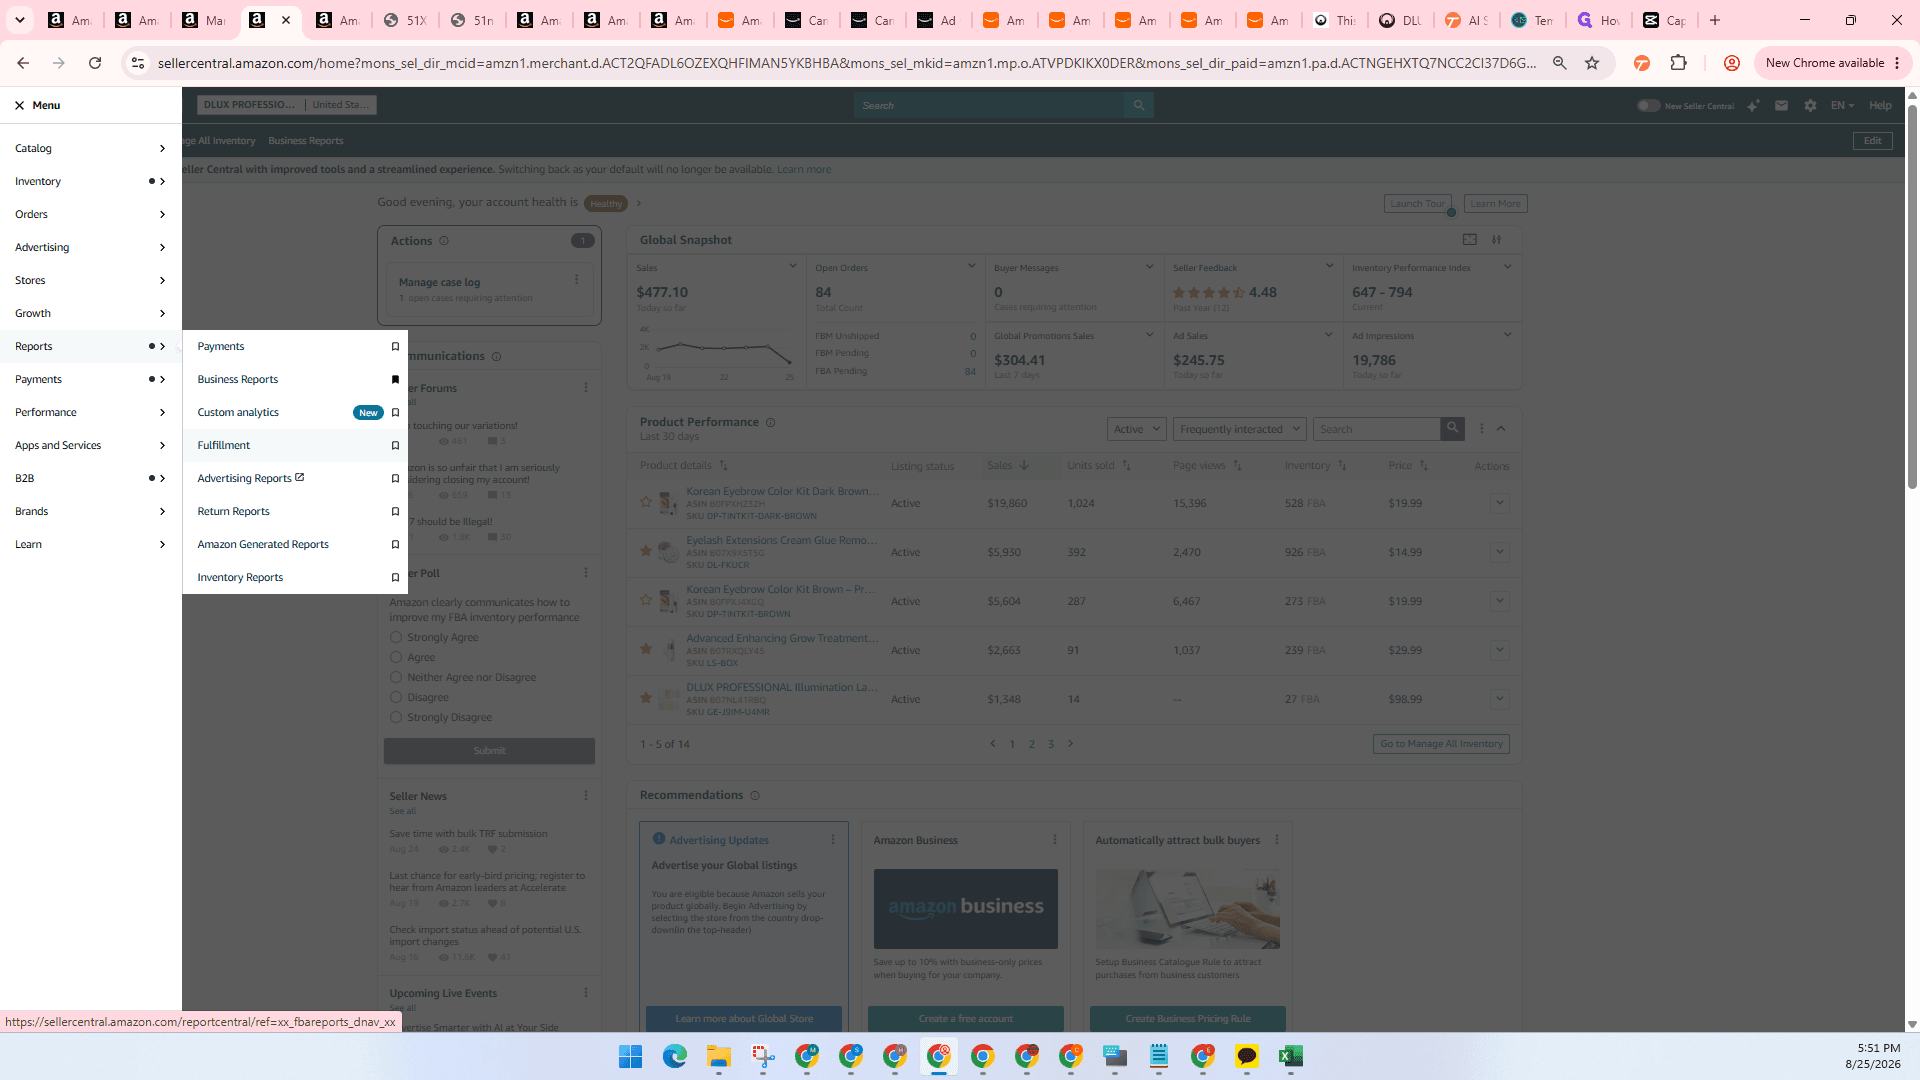Viewport: 1920px width, 1080px height.
Task: Open the Settings gear icon
Action: click(1810, 105)
